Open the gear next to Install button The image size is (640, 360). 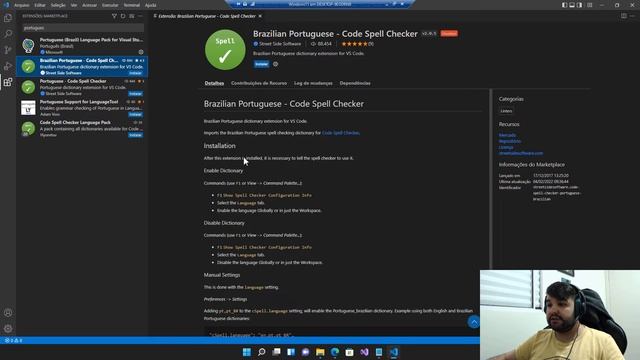coord(276,64)
